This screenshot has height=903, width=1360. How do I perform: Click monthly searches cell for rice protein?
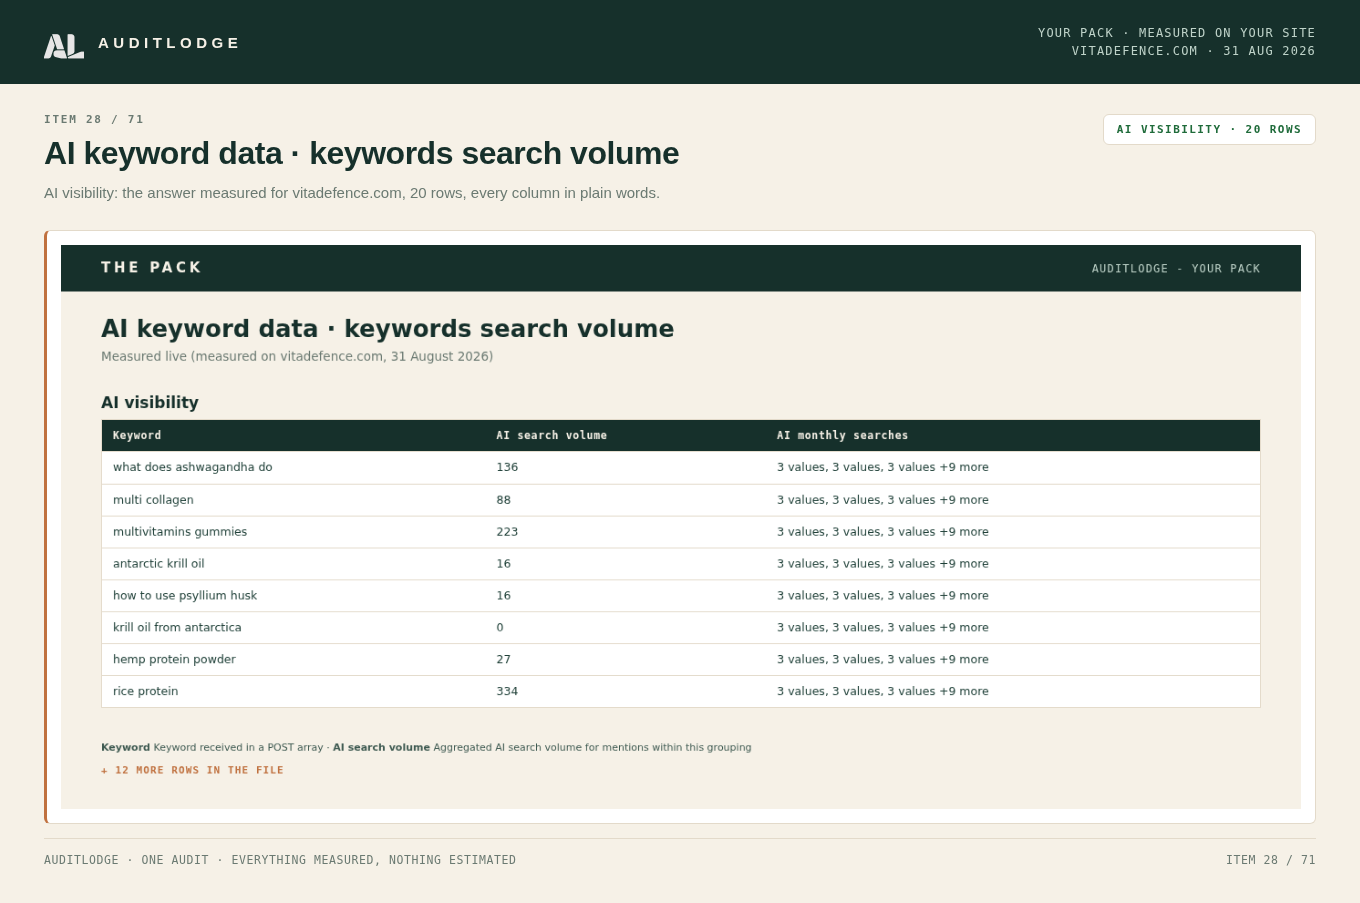tap(883, 692)
